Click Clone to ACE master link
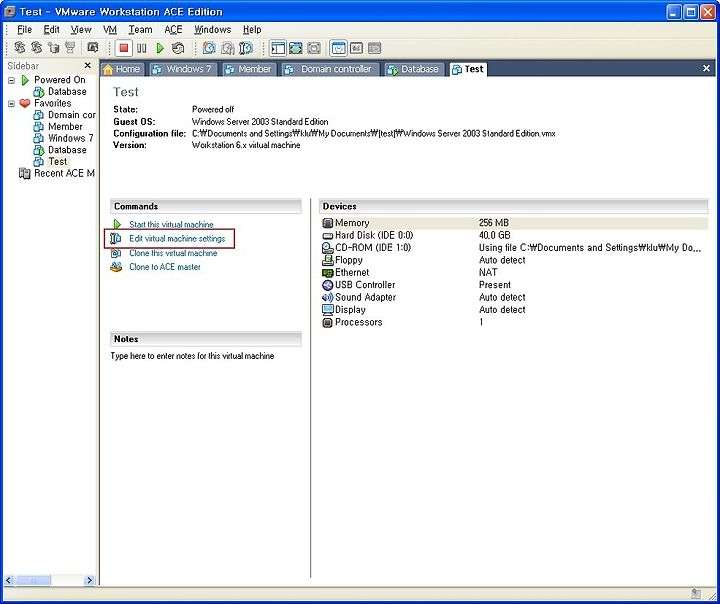 [x=165, y=267]
